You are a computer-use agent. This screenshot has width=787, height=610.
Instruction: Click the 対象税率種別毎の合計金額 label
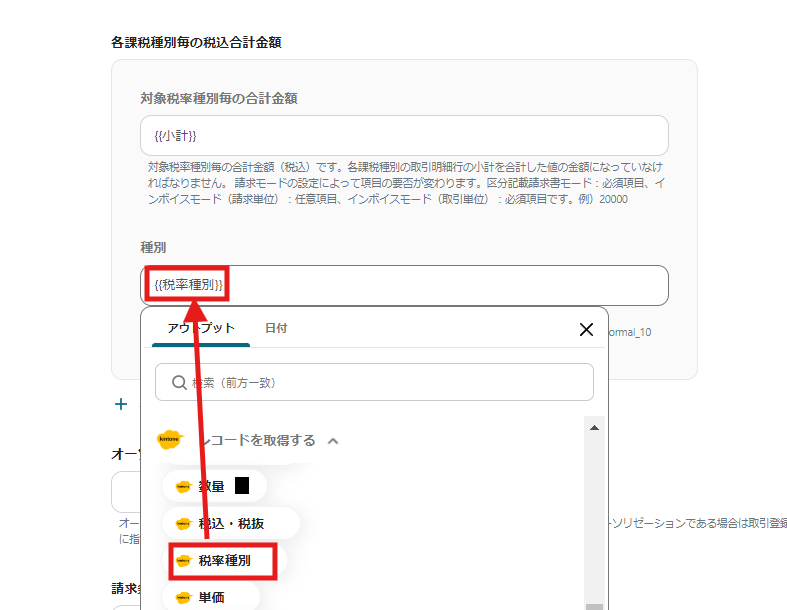coord(219,98)
